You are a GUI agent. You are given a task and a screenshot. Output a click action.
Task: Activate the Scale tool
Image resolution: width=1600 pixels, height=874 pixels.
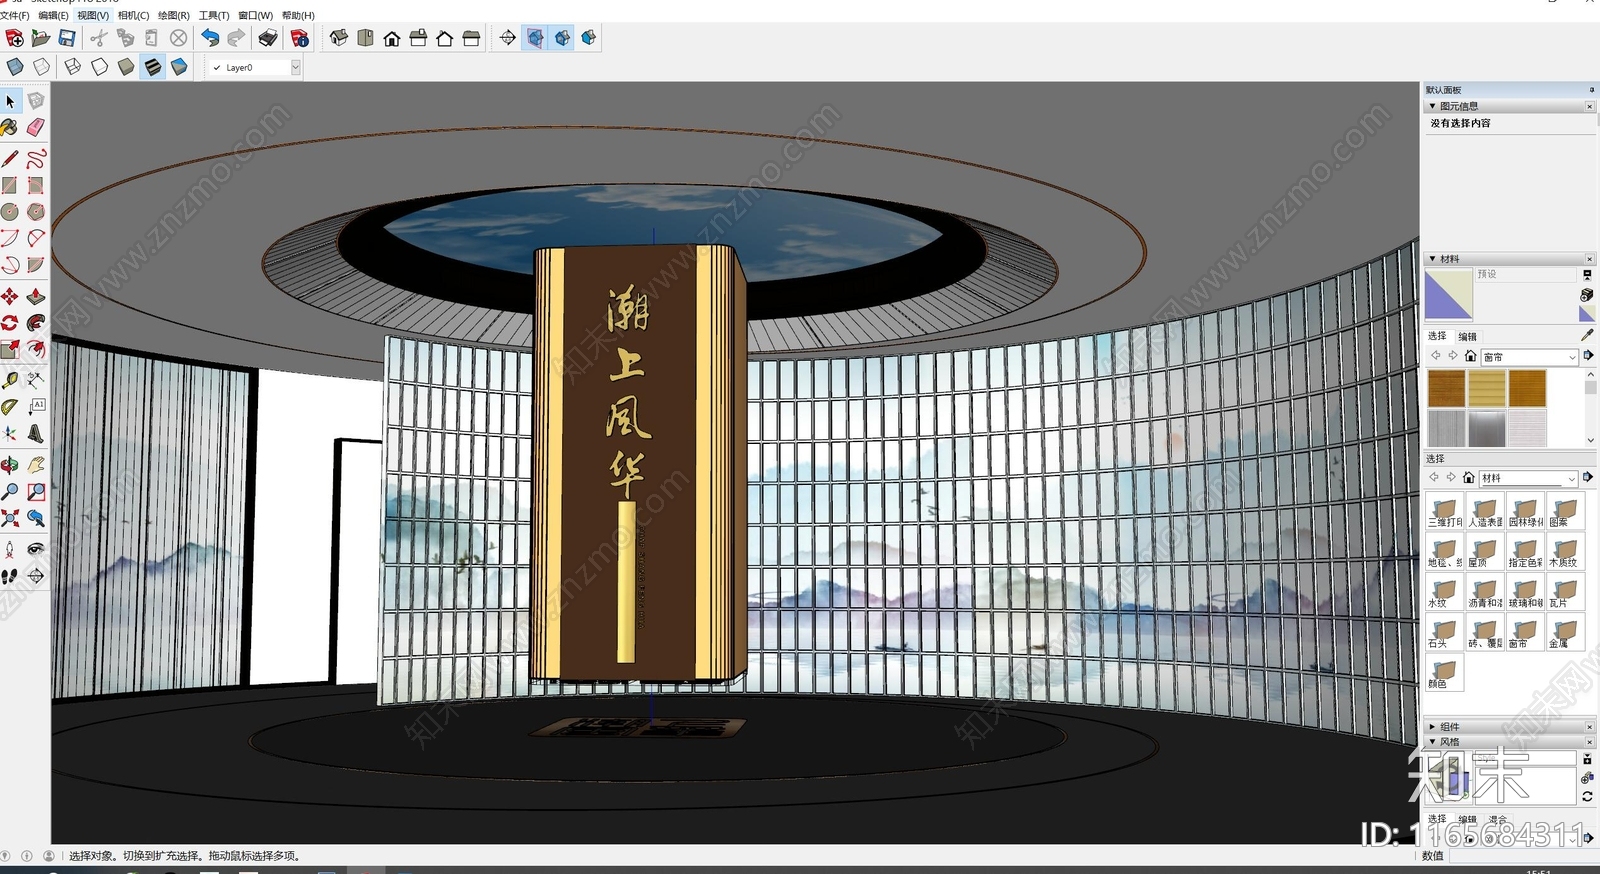tap(10, 349)
